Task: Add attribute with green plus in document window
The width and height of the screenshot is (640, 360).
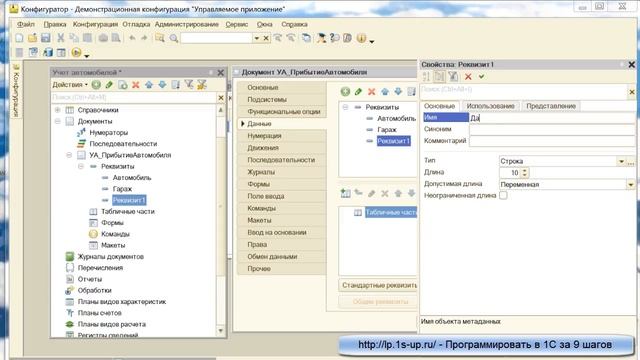Action: [345, 91]
